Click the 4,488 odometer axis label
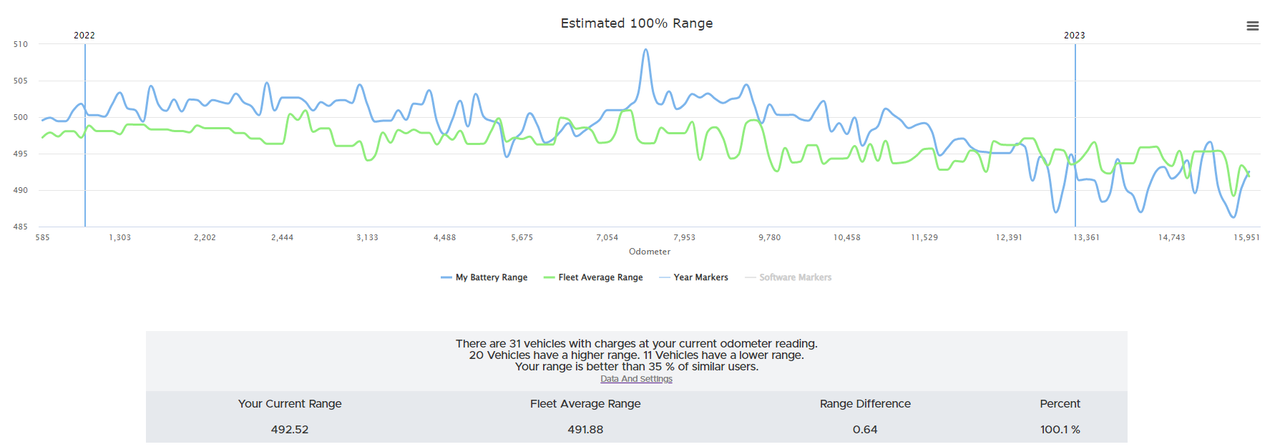Screen dimensions: 1280x446 click(x=445, y=238)
